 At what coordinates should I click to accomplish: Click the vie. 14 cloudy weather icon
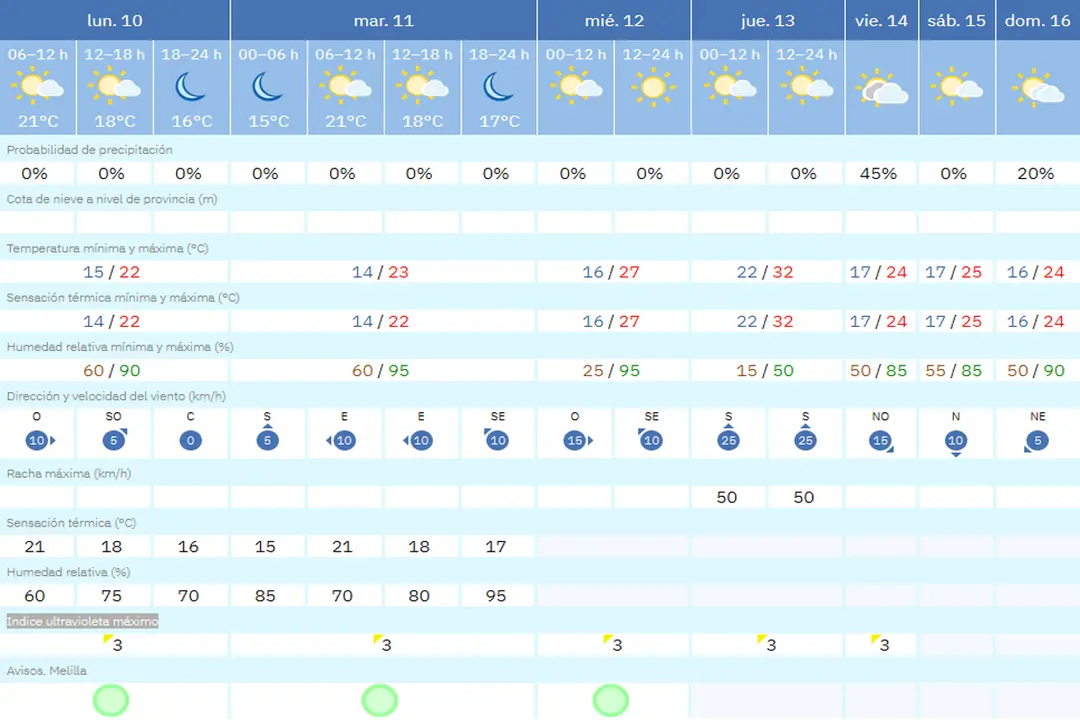pyautogui.click(x=882, y=88)
